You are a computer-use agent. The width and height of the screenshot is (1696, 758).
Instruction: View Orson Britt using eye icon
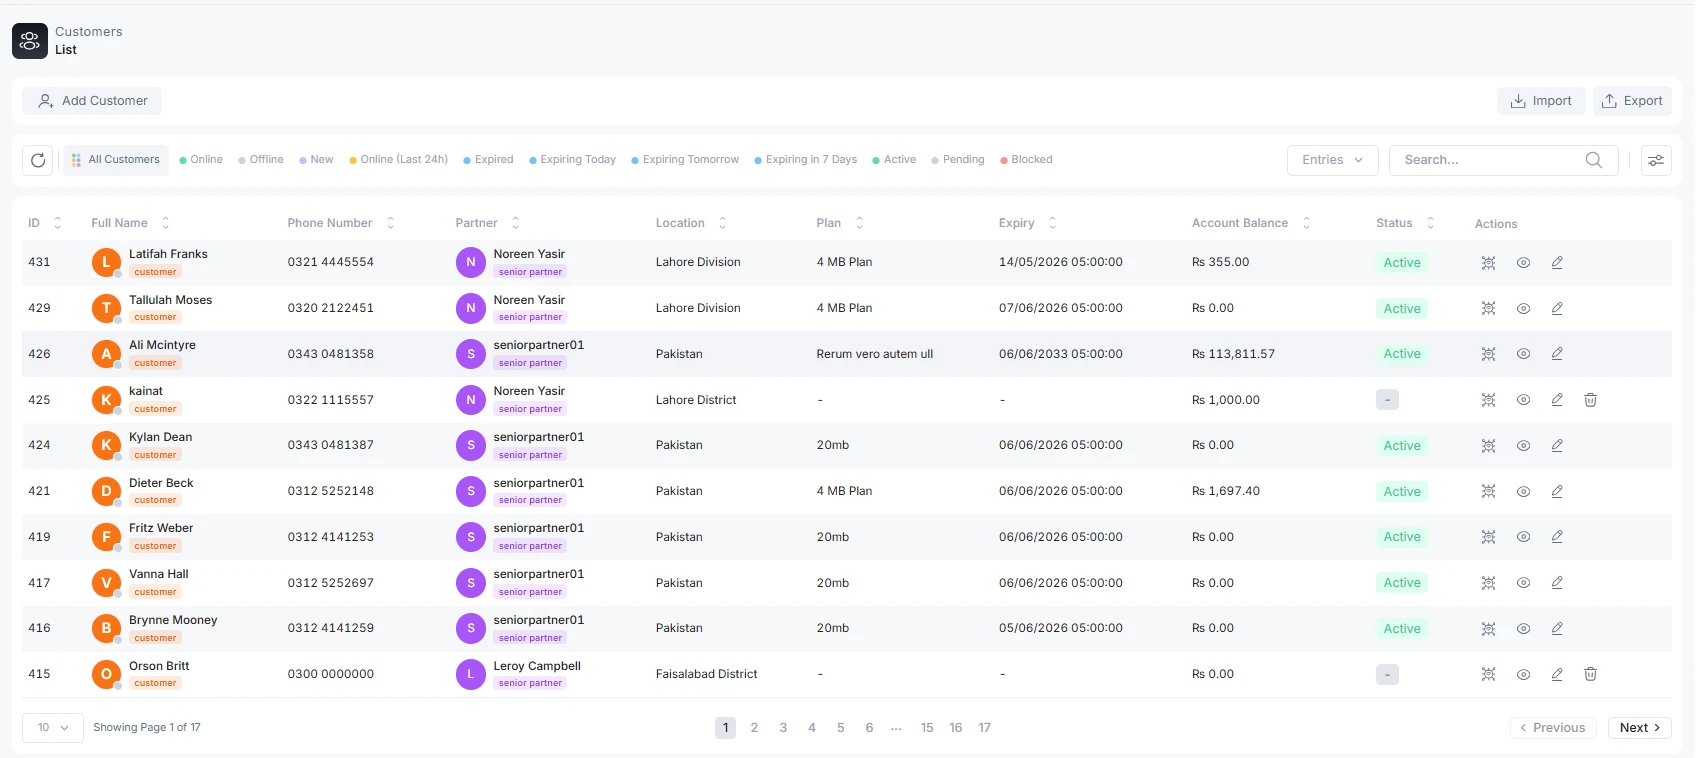tap(1523, 675)
